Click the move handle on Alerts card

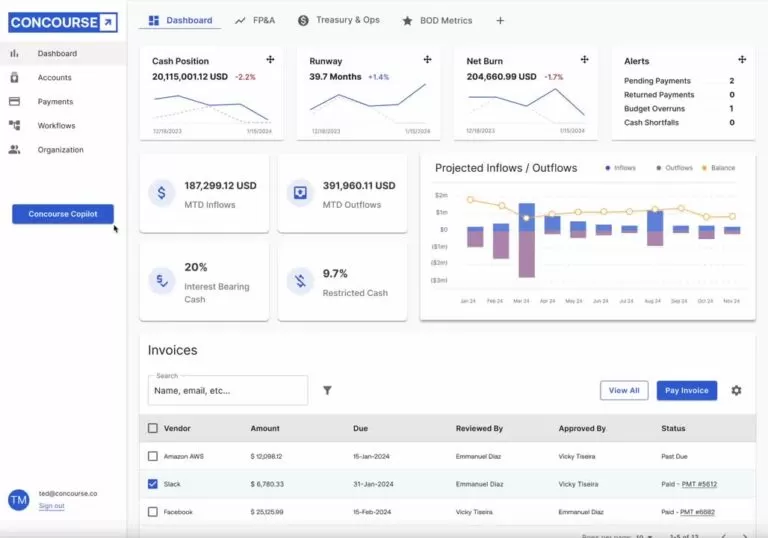click(x=742, y=60)
